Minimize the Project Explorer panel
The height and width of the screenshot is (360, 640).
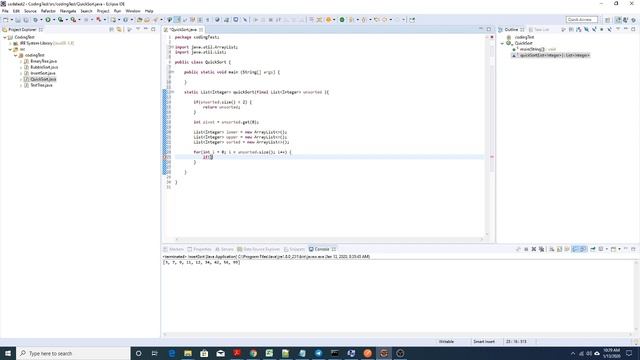tap(146, 29)
